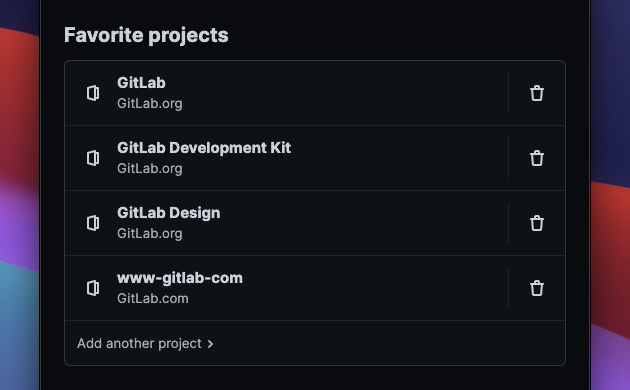630x390 pixels.
Task: Click GitLab.org namespace under GitLab Design
Action: point(149,234)
